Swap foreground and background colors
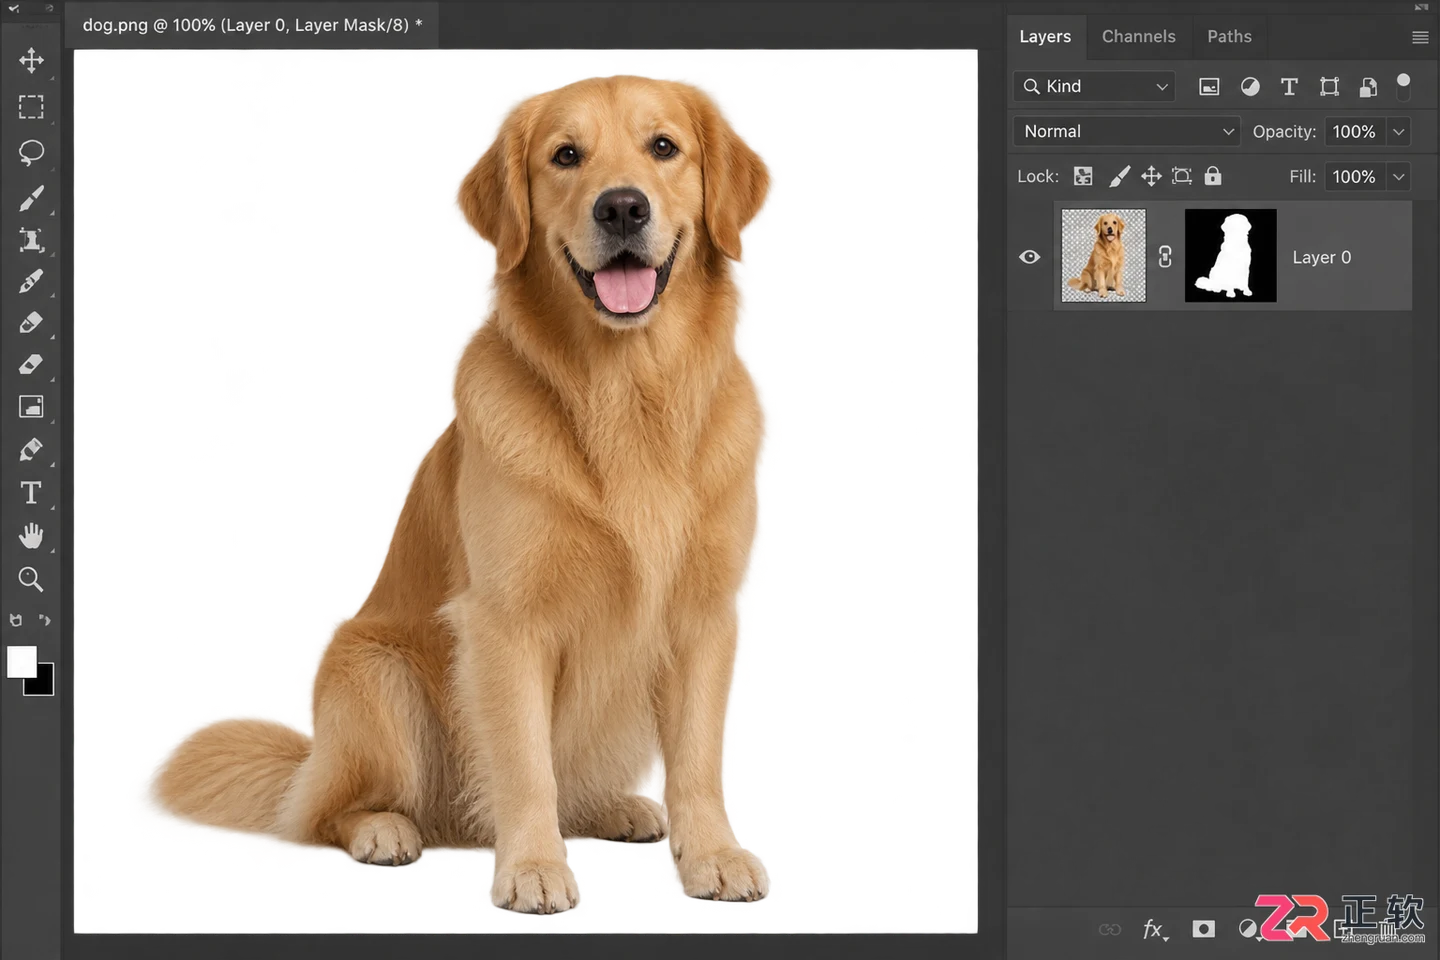 pos(45,620)
